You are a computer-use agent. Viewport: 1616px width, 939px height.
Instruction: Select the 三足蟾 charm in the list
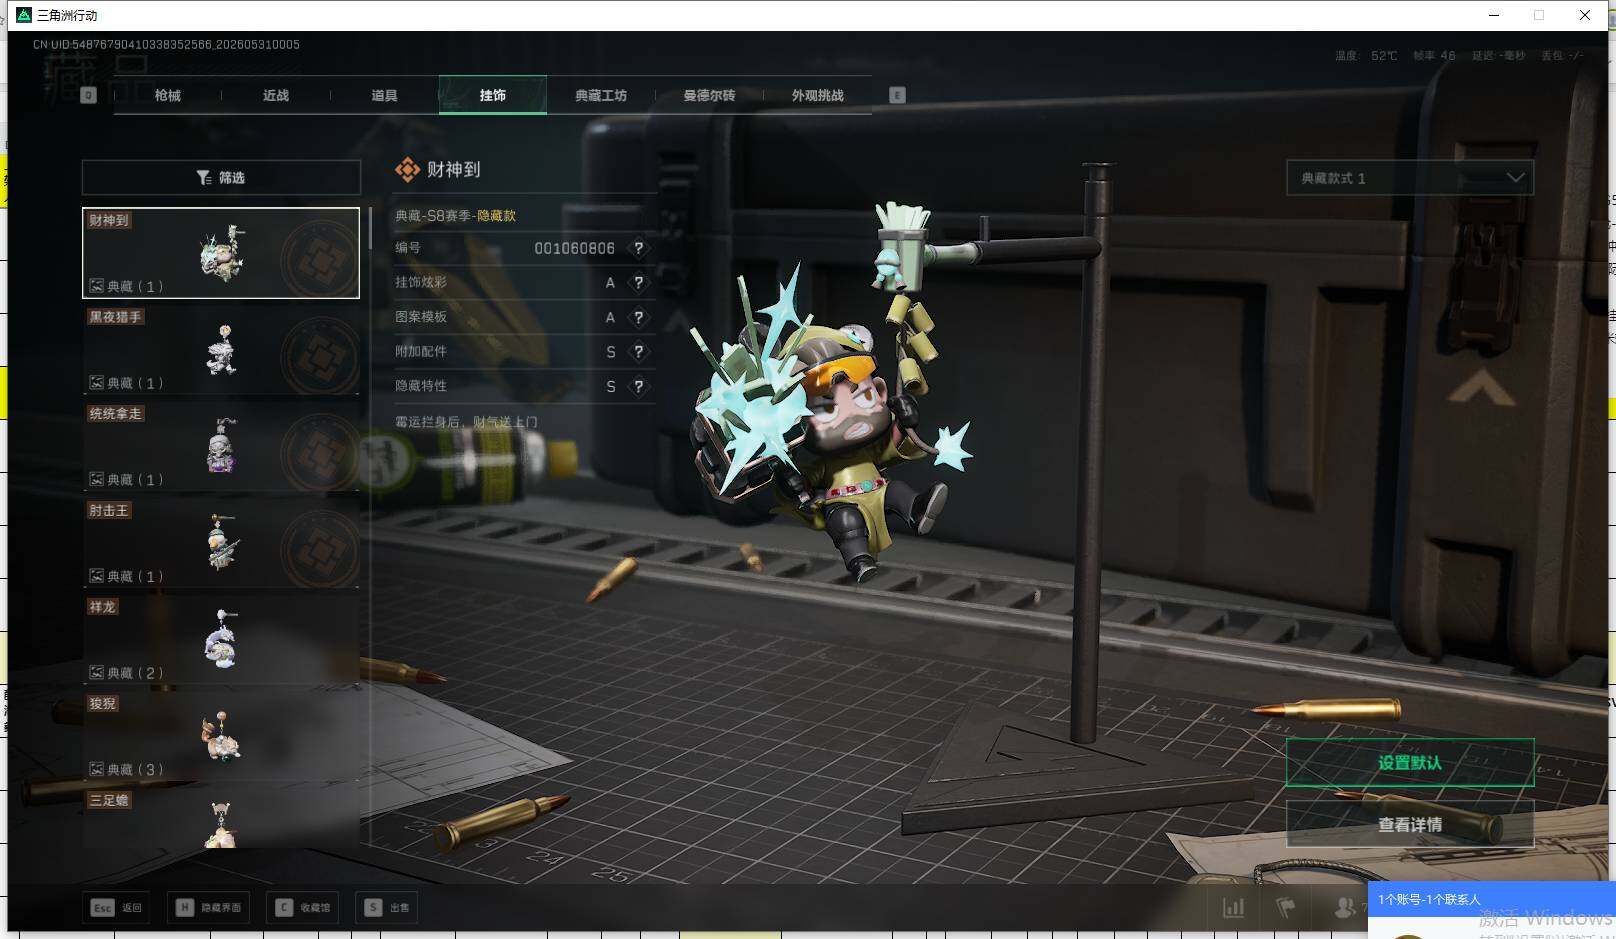tap(221, 819)
